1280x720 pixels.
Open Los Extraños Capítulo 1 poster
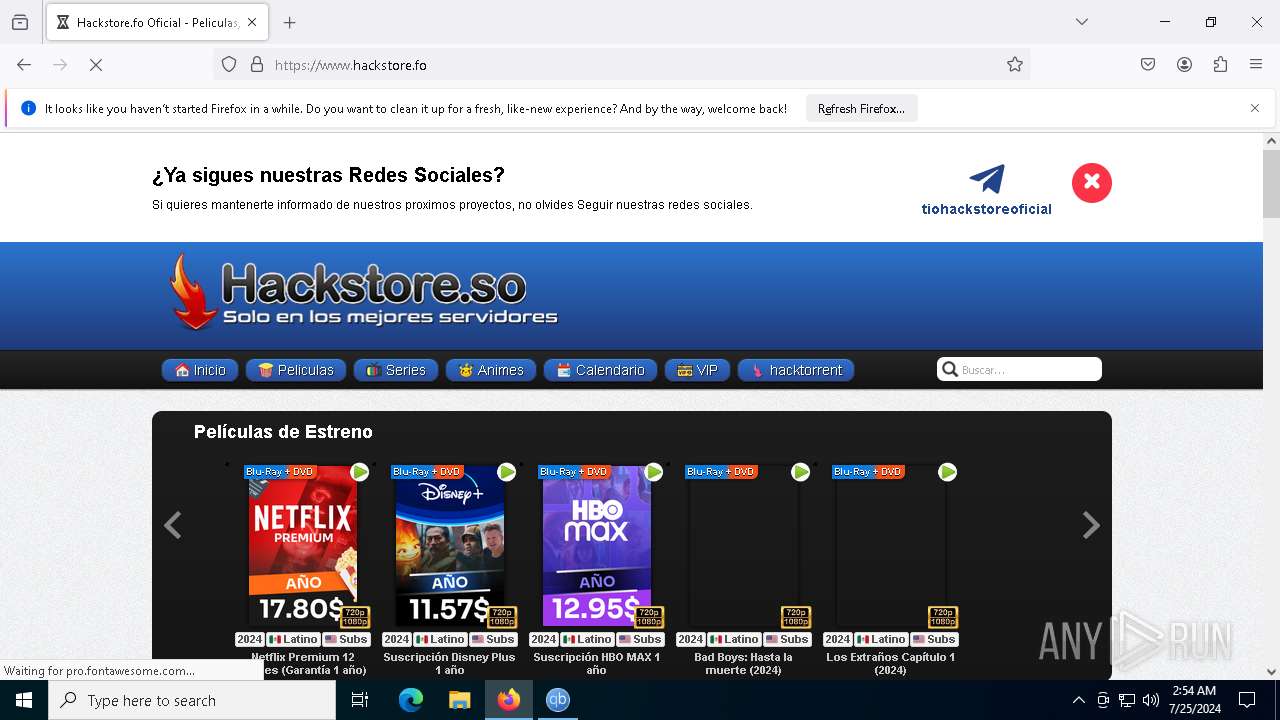[x=891, y=546]
